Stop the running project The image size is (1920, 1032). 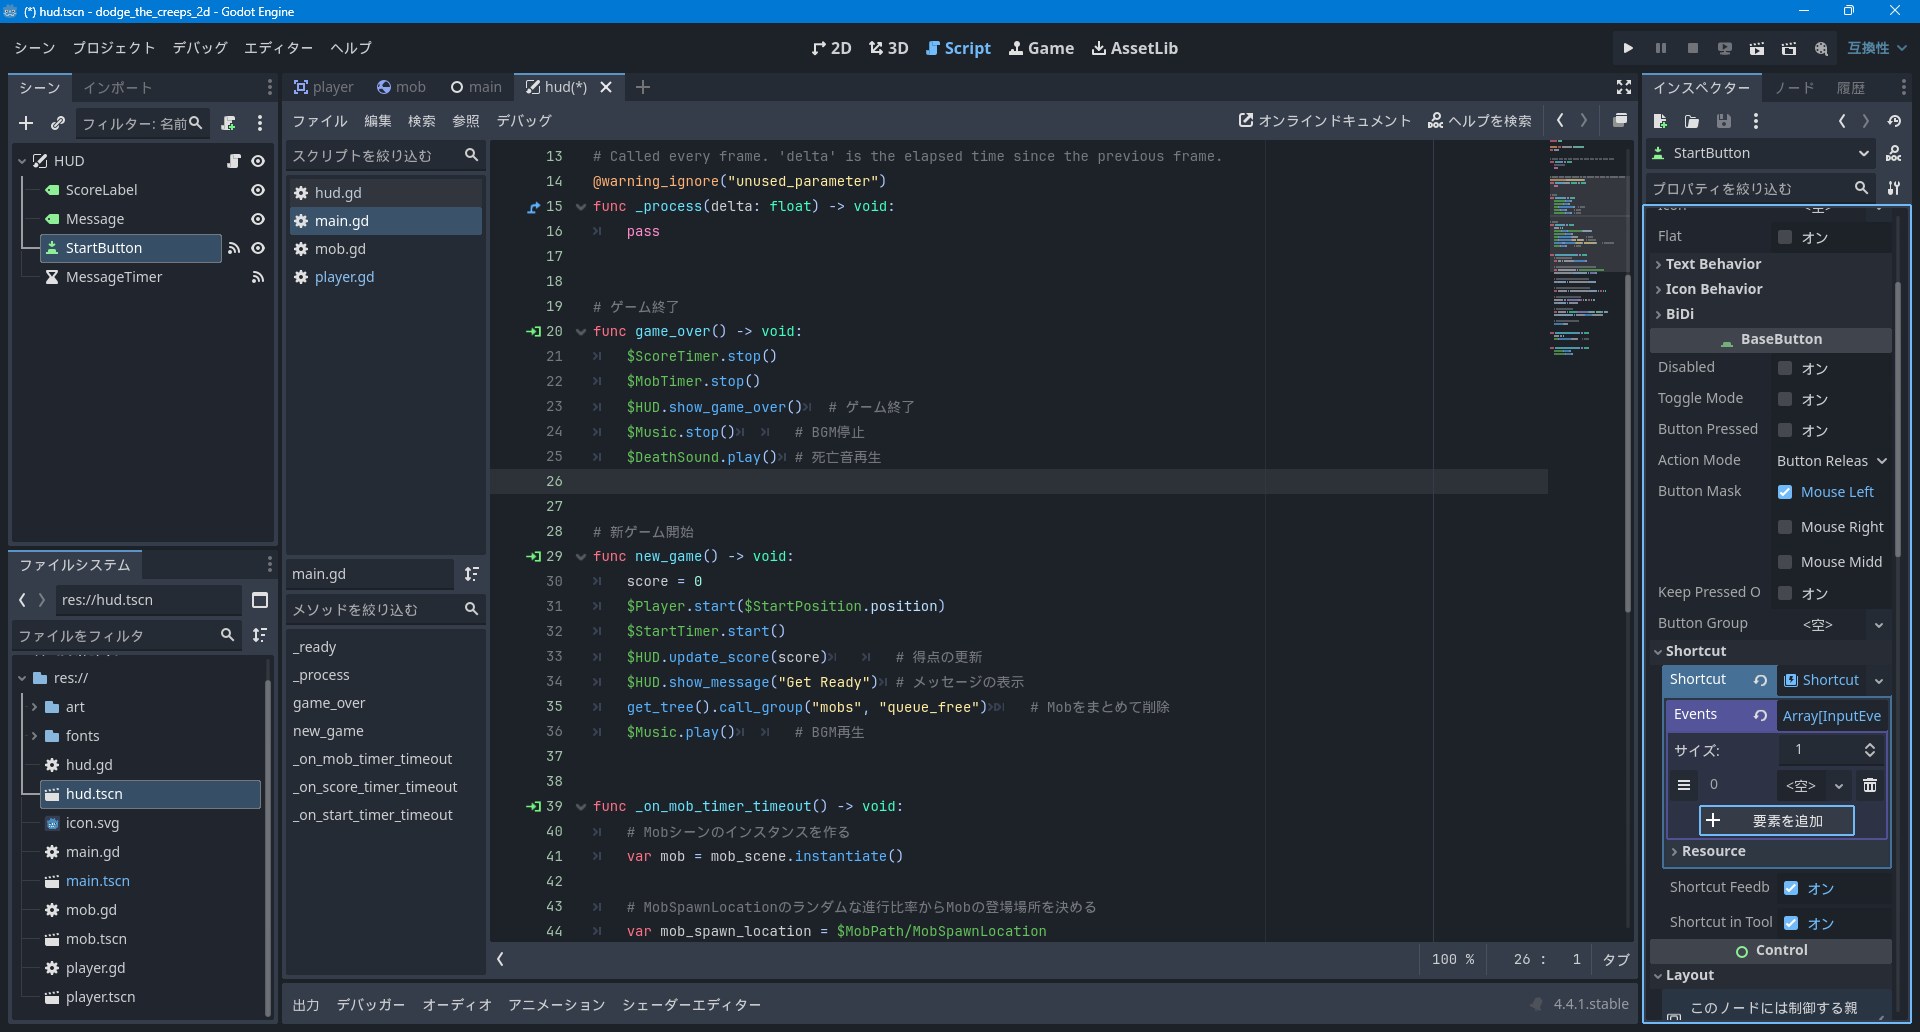pyautogui.click(x=1692, y=48)
